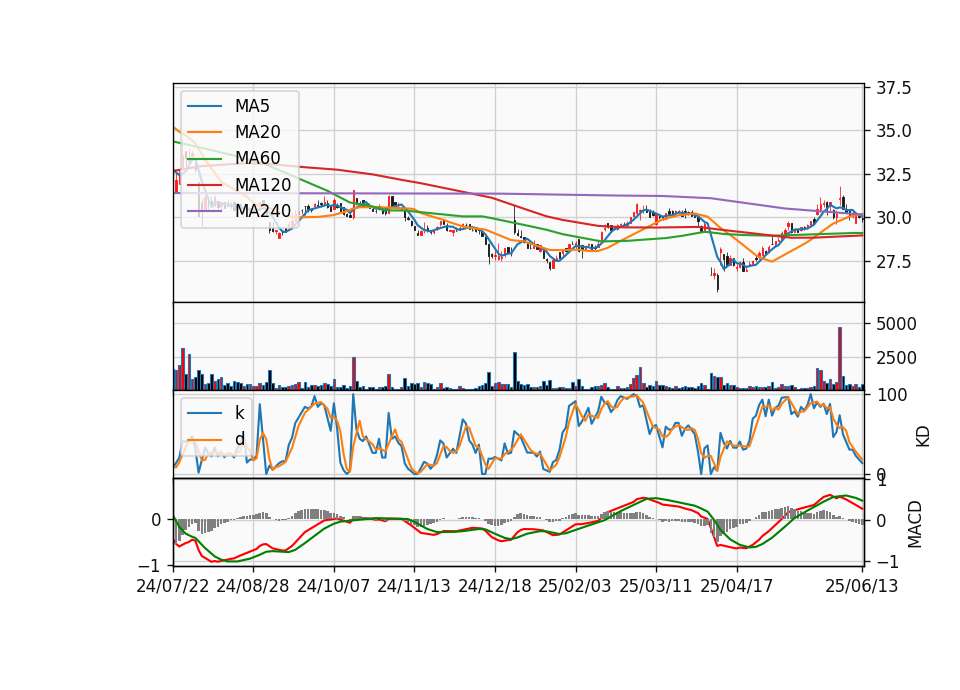Click the MA60 legend label
Image resolution: width=960 pixels, height=690 pixels.
pyautogui.click(x=257, y=158)
